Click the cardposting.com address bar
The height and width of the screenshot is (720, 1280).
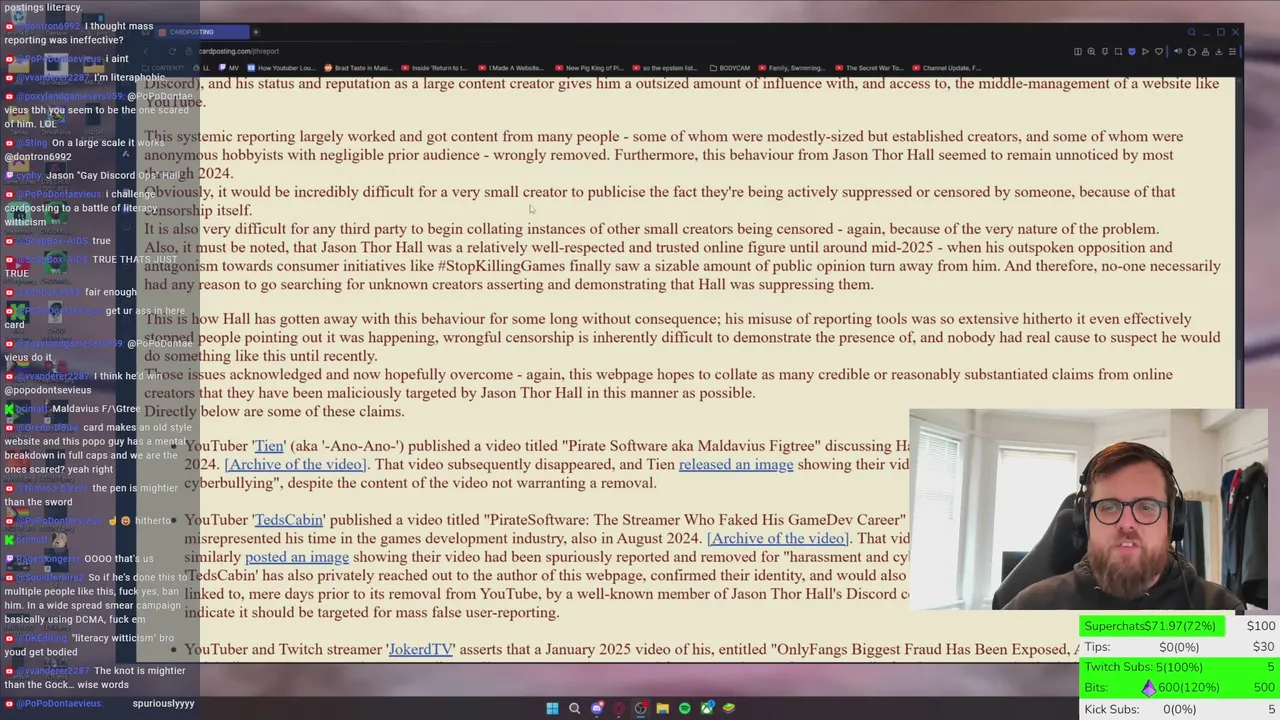pyautogui.click(x=238, y=51)
